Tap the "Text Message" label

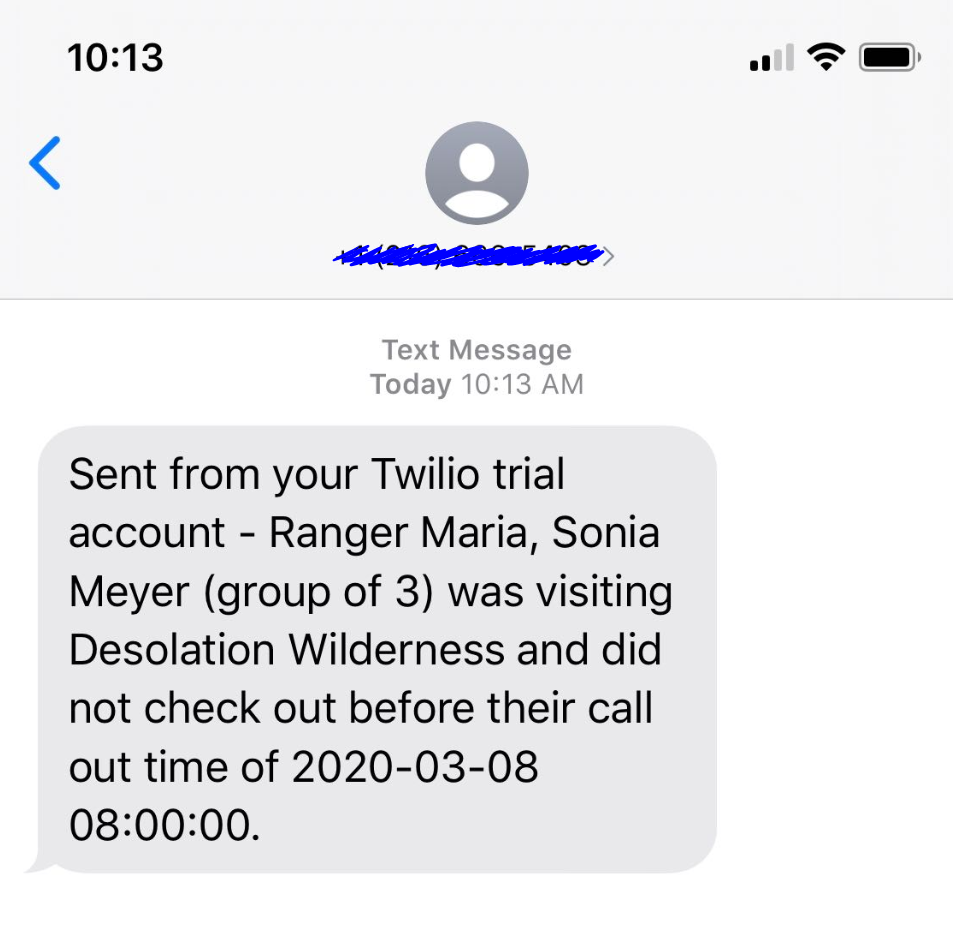(476, 350)
